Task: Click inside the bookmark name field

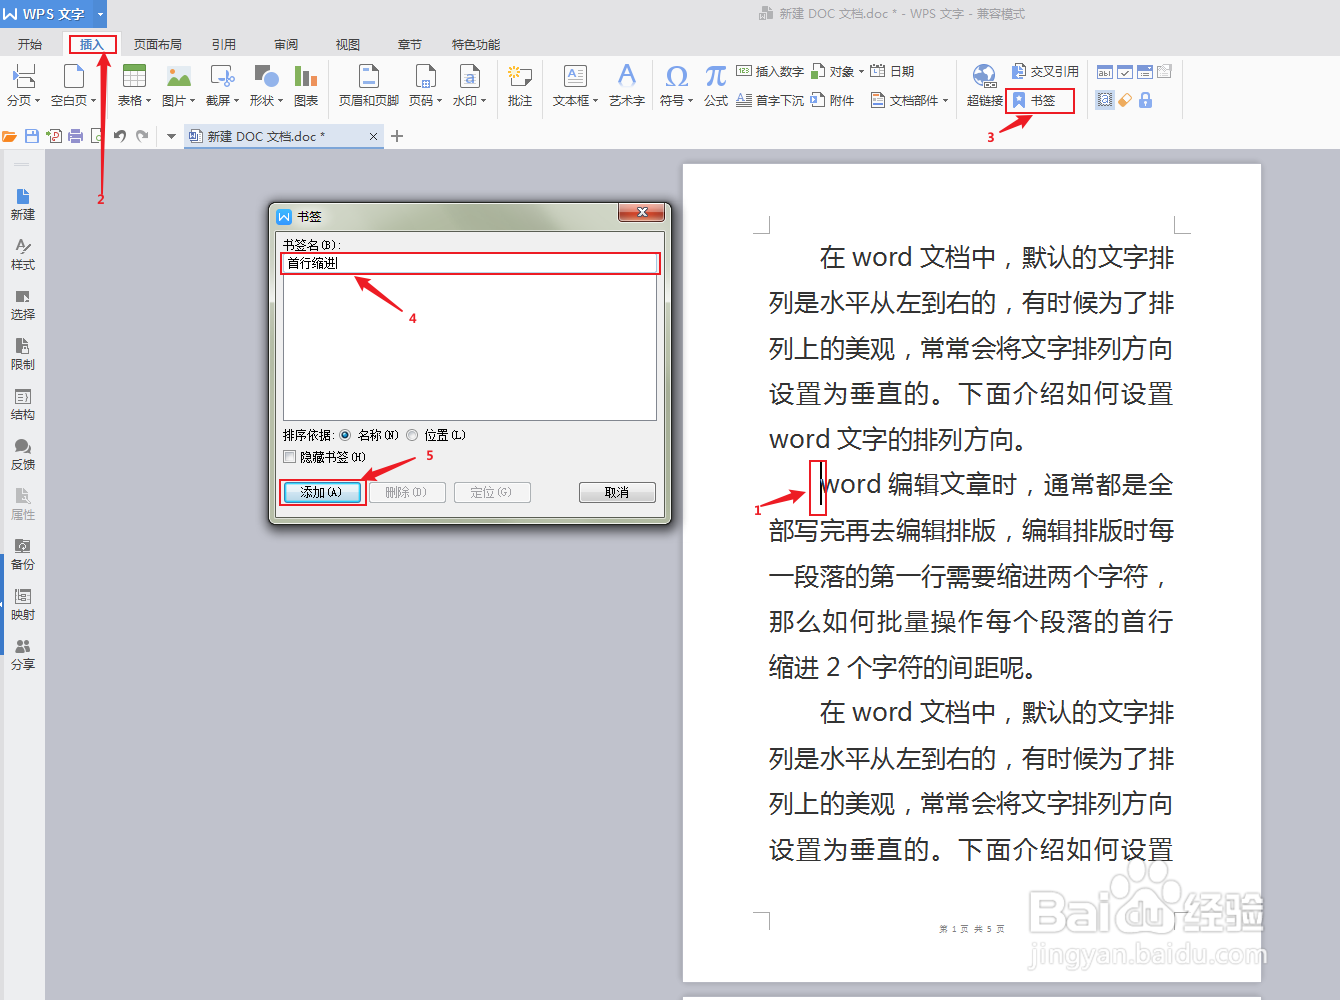Action: coord(470,263)
